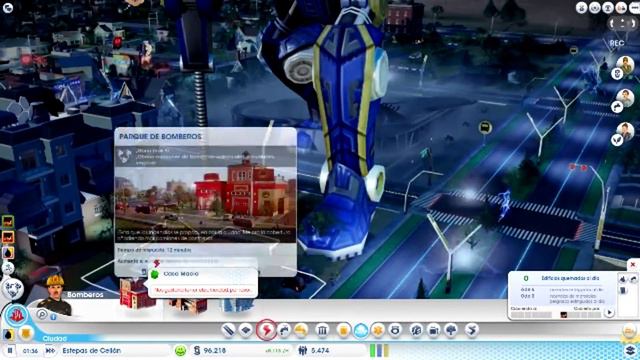Close the fire data panel with red X
The width and height of the screenshot is (640, 360).
pos(633,264)
